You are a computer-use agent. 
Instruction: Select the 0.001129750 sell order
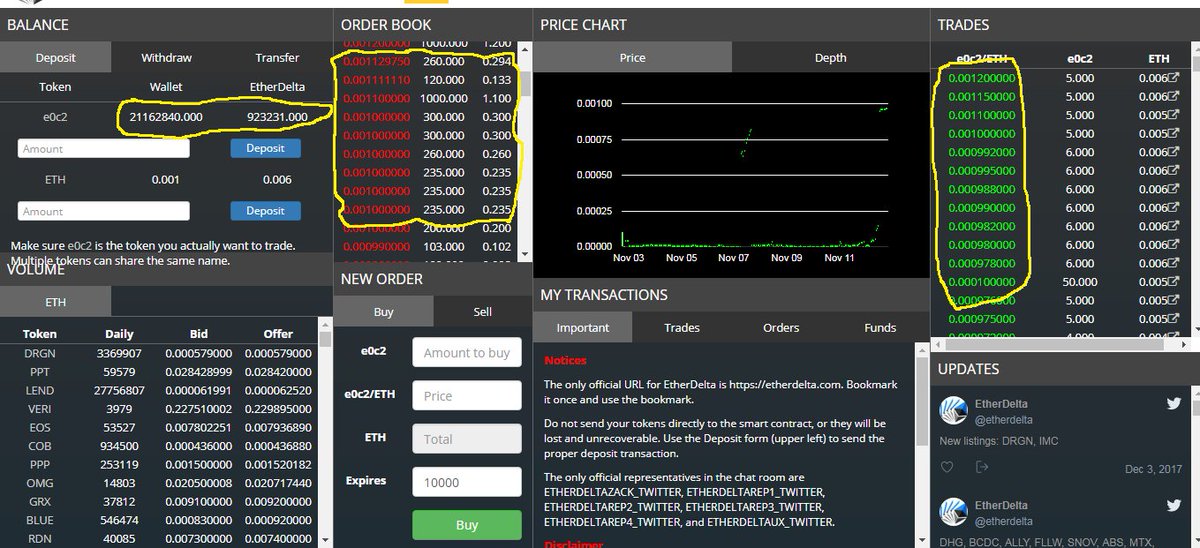coord(427,61)
